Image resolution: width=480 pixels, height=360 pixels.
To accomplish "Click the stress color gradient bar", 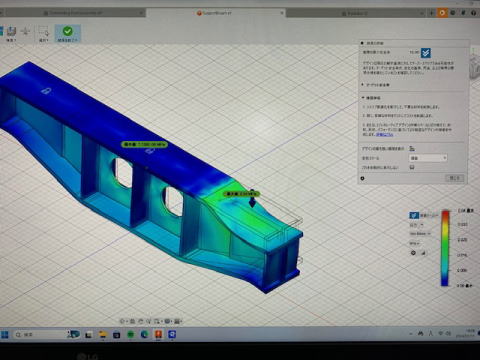I will (x=445, y=248).
